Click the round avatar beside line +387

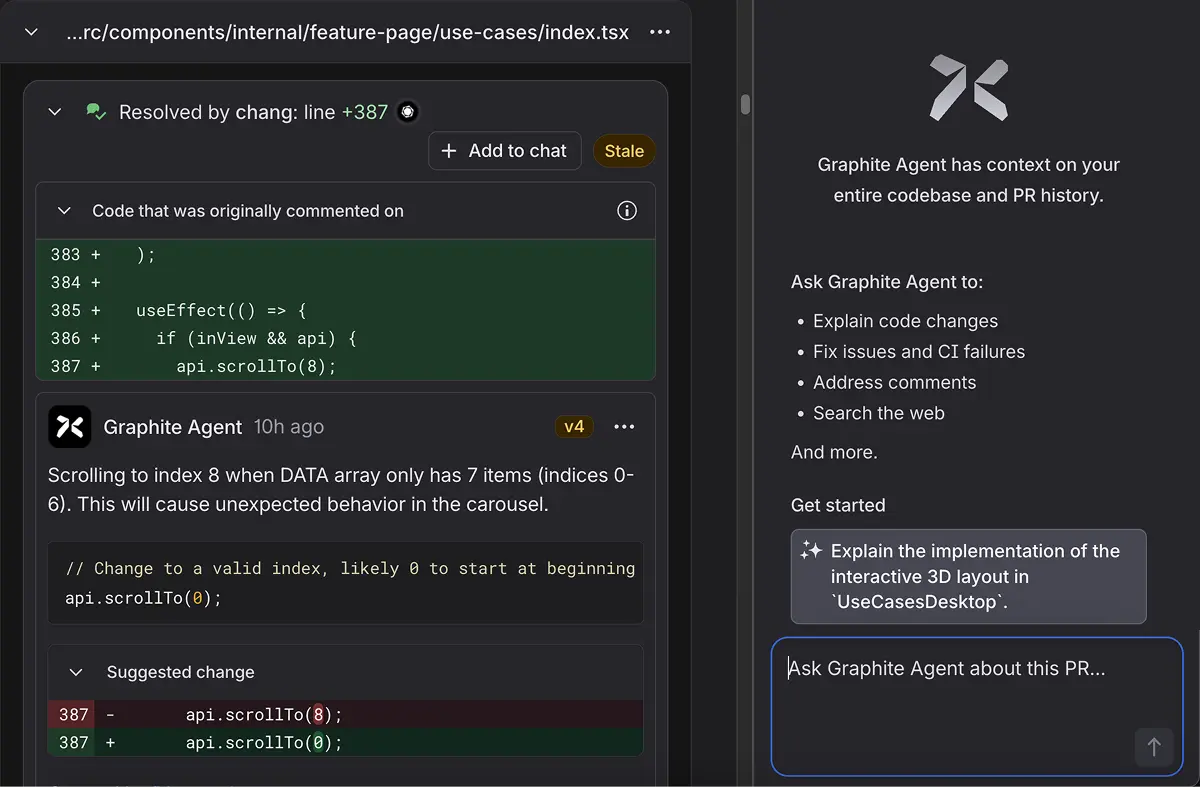click(x=407, y=112)
